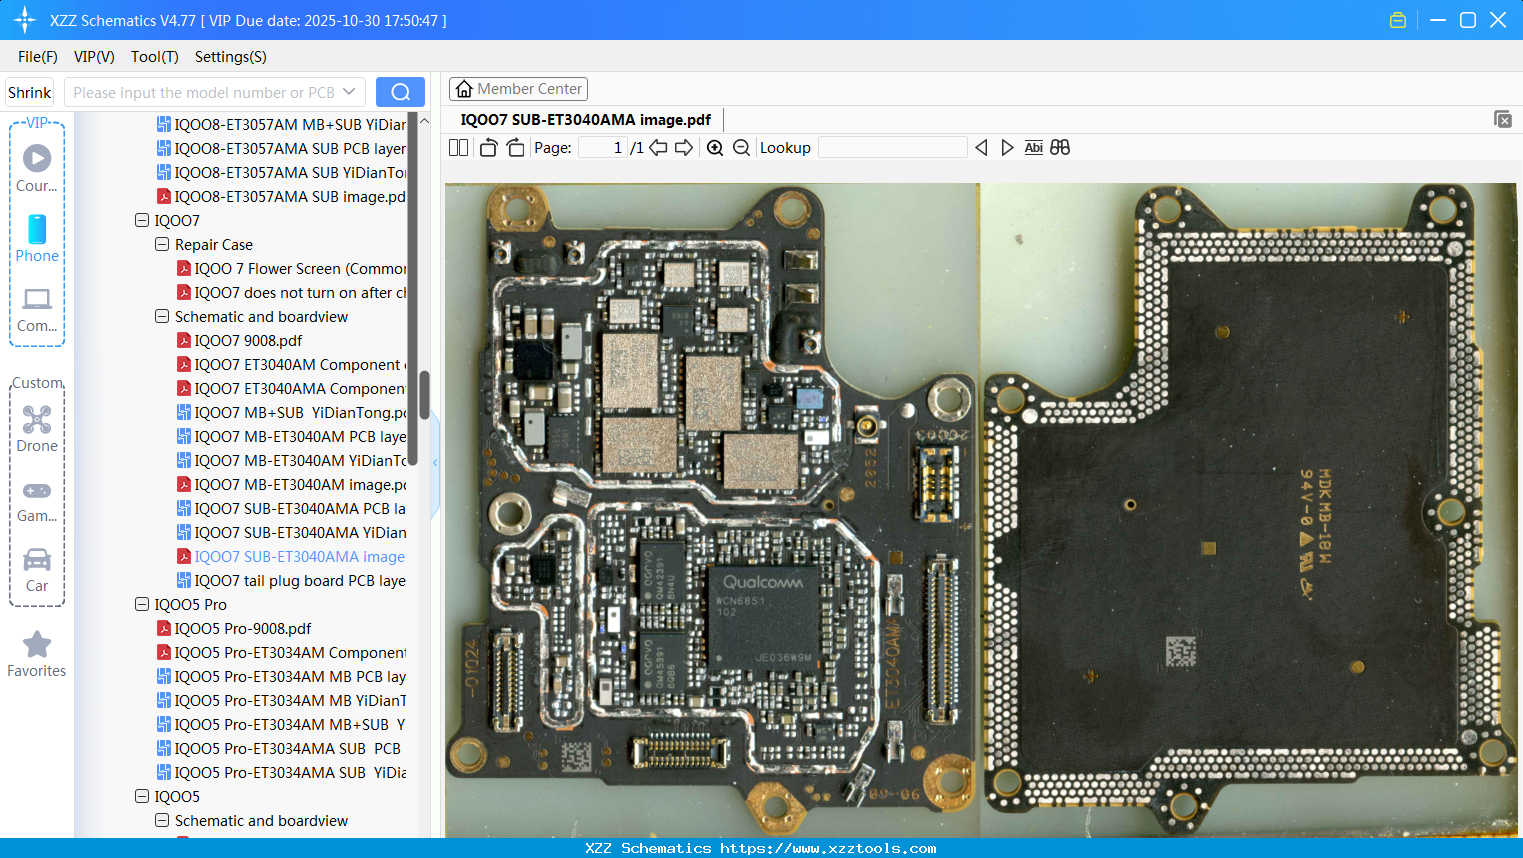This screenshot has height=858, width=1523.
Task: Select the Phone category in sidebar
Action: click(x=37, y=239)
